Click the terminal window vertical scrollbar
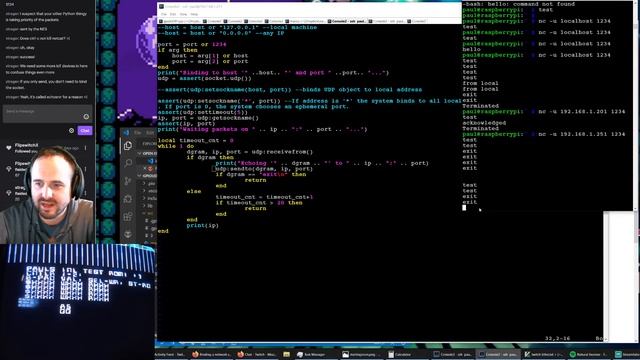Viewport: 640px width, 360px height. pyautogui.click(x=636, y=106)
